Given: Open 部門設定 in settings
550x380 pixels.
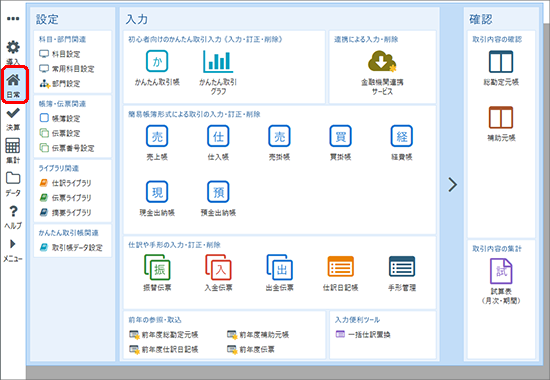Looking at the screenshot, I should (x=60, y=84).
